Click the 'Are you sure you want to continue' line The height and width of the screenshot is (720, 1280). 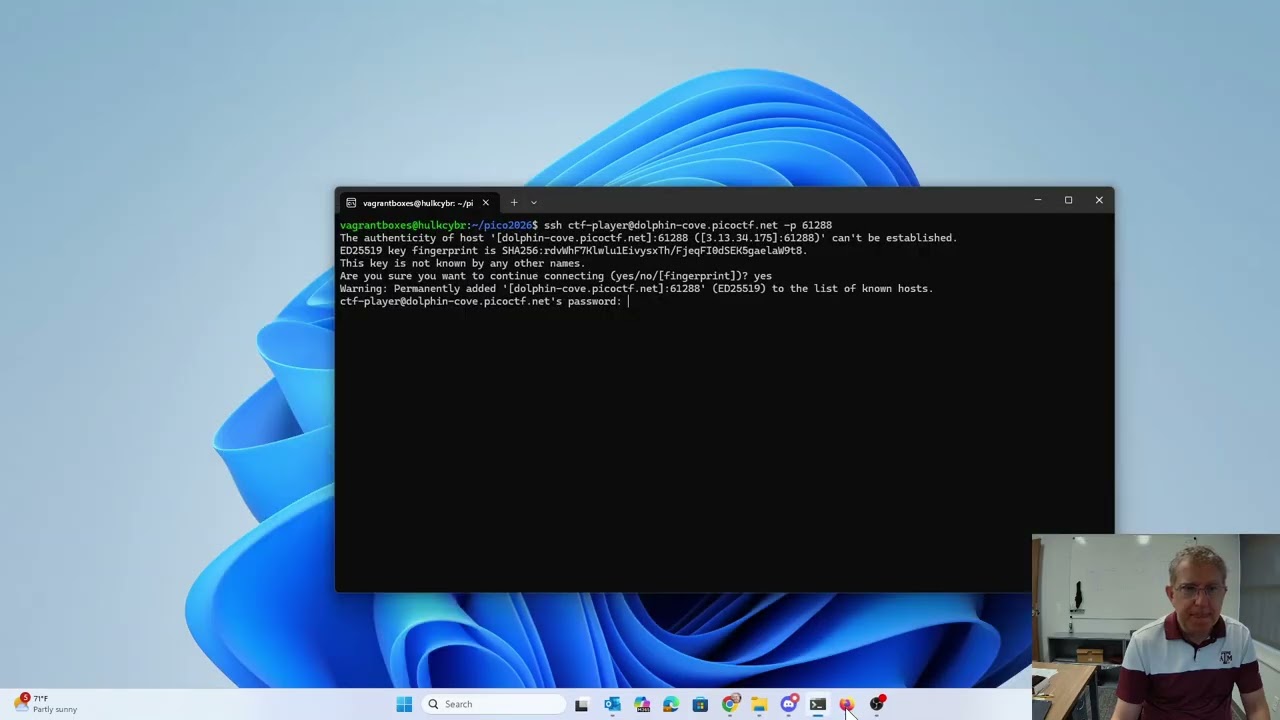pyautogui.click(x=556, y=276)
